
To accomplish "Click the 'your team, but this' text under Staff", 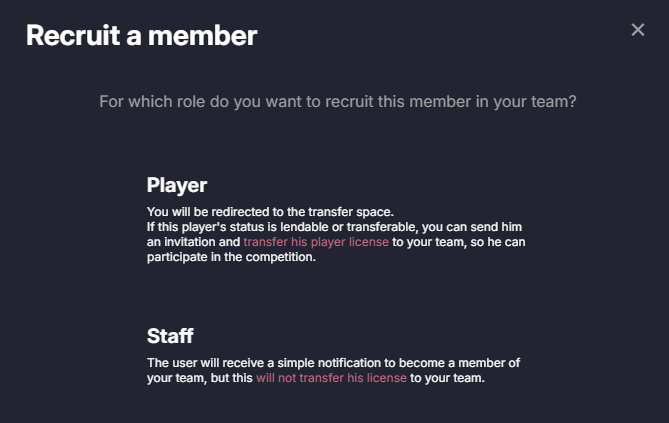I will click(200, 378).
